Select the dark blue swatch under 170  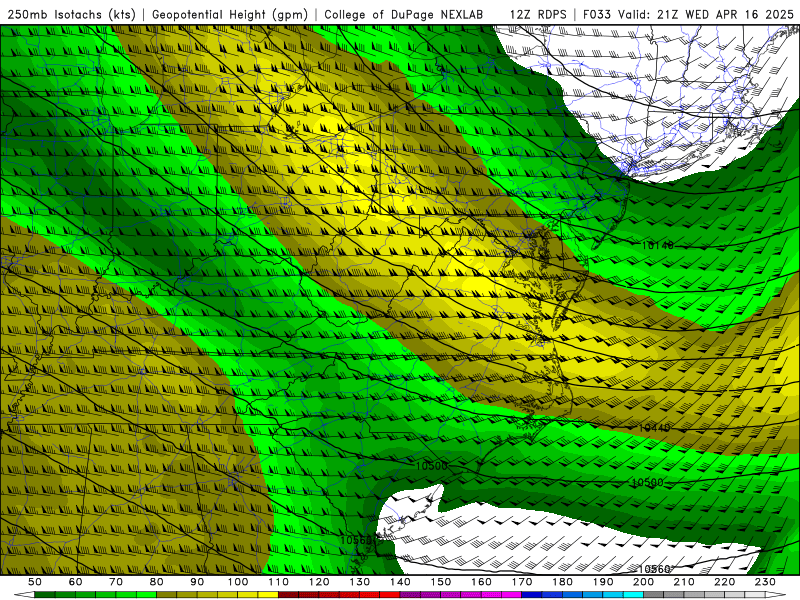532,595
